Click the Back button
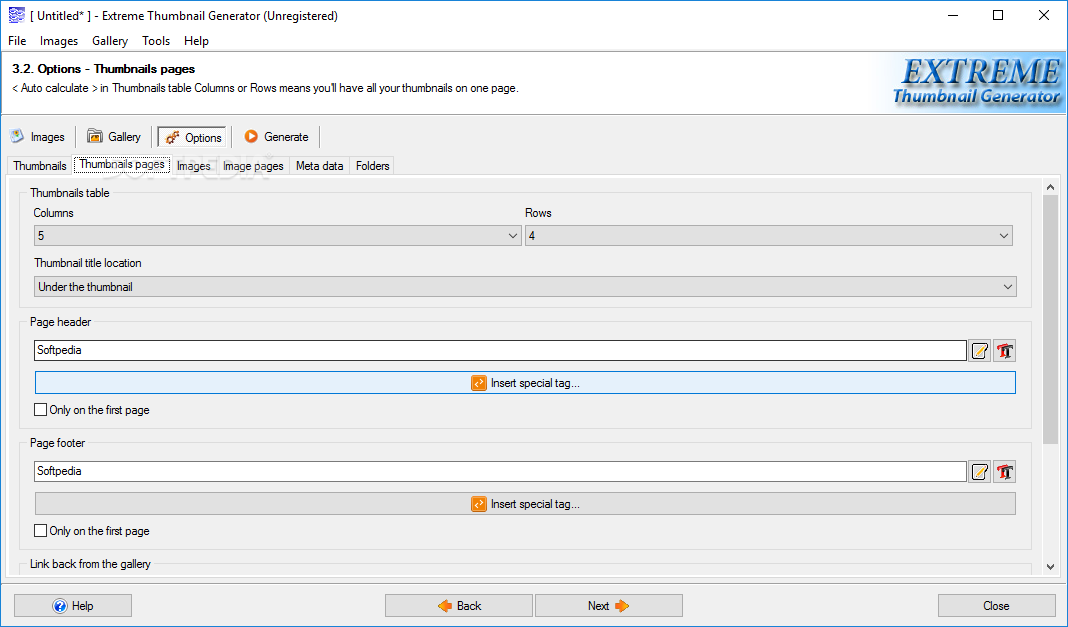 click(458, 606)
